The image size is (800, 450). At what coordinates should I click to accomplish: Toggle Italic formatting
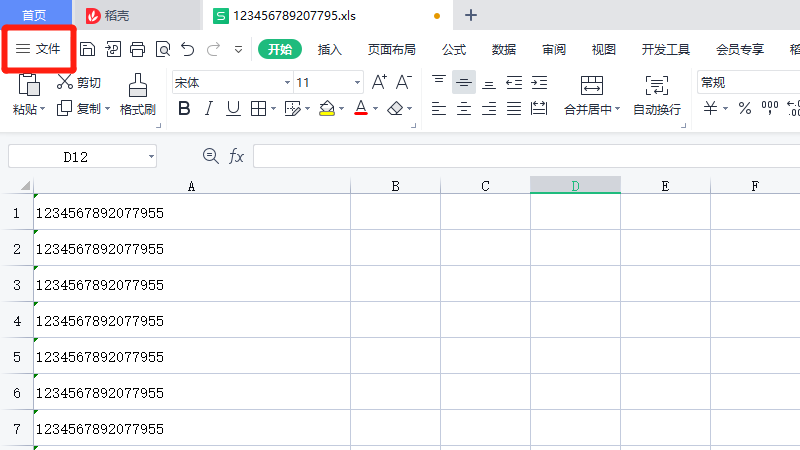(209, 108)
